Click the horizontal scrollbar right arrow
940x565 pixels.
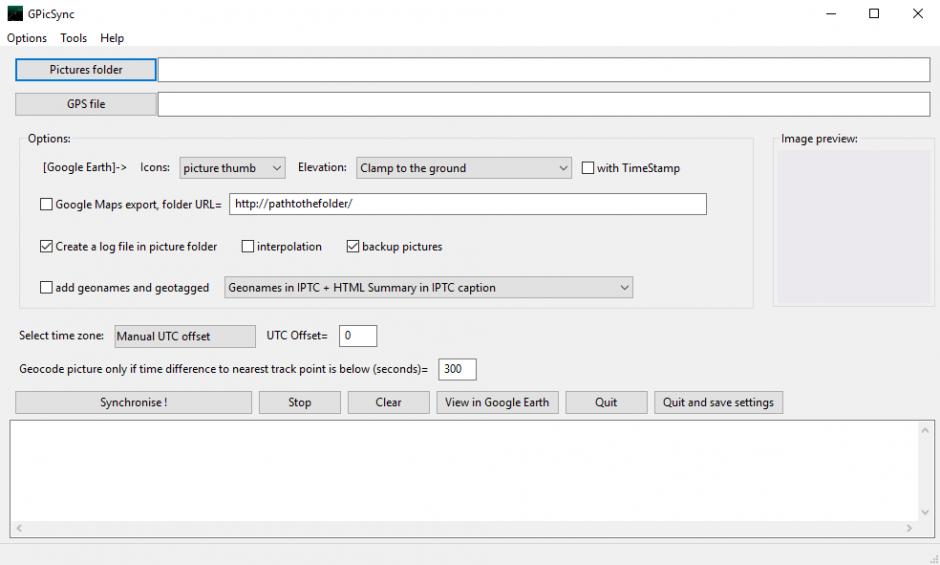click(x=909, y=528)
